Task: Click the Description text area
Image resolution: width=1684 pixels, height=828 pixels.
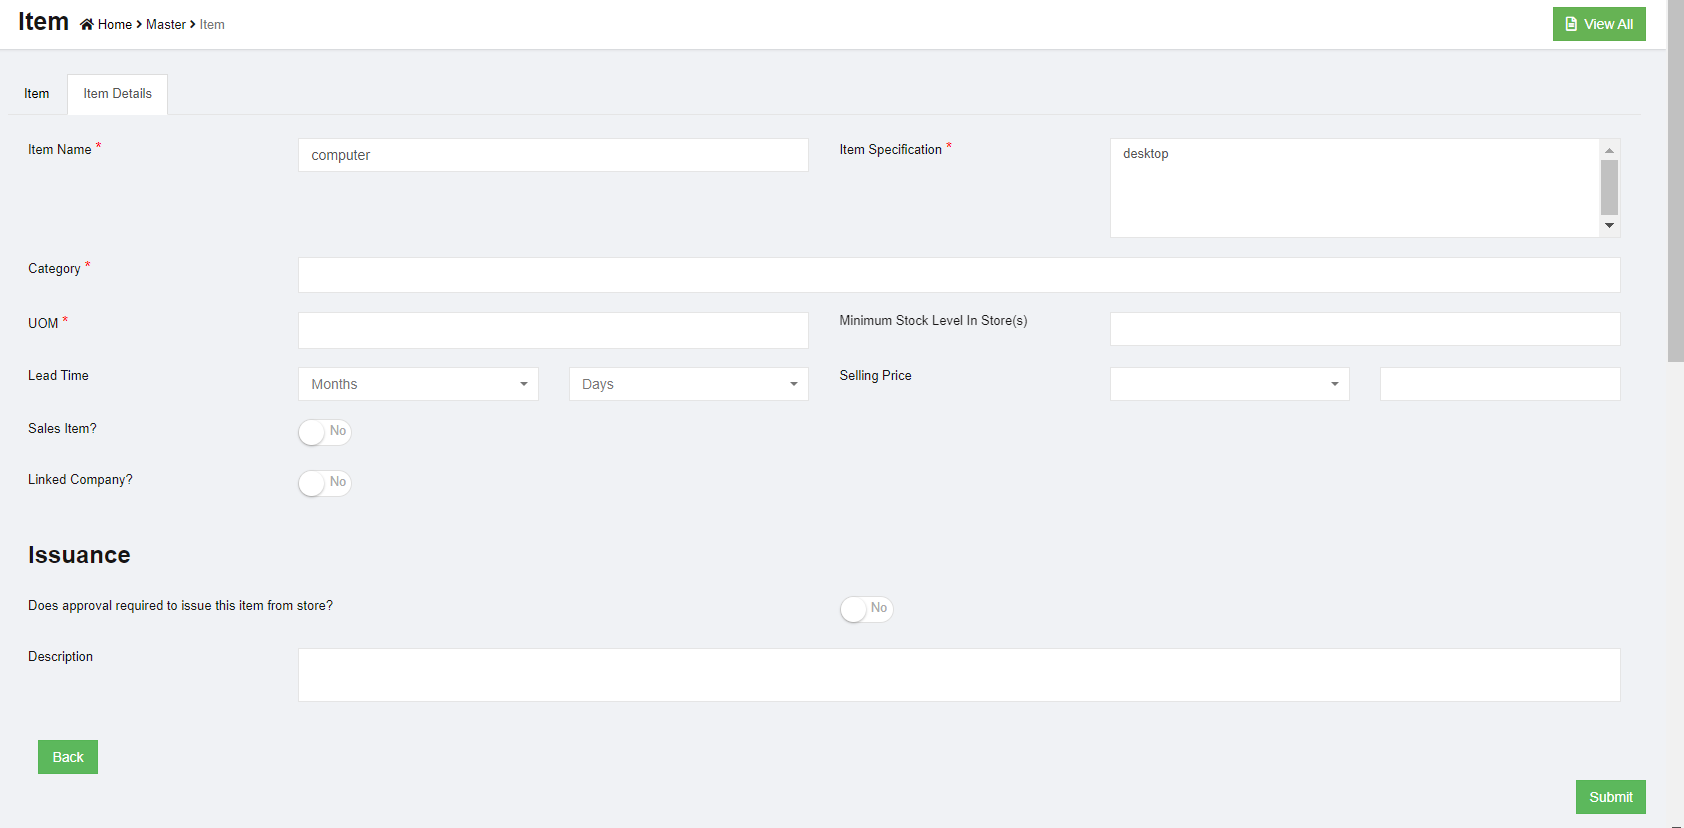Action: tap(958, 675)
